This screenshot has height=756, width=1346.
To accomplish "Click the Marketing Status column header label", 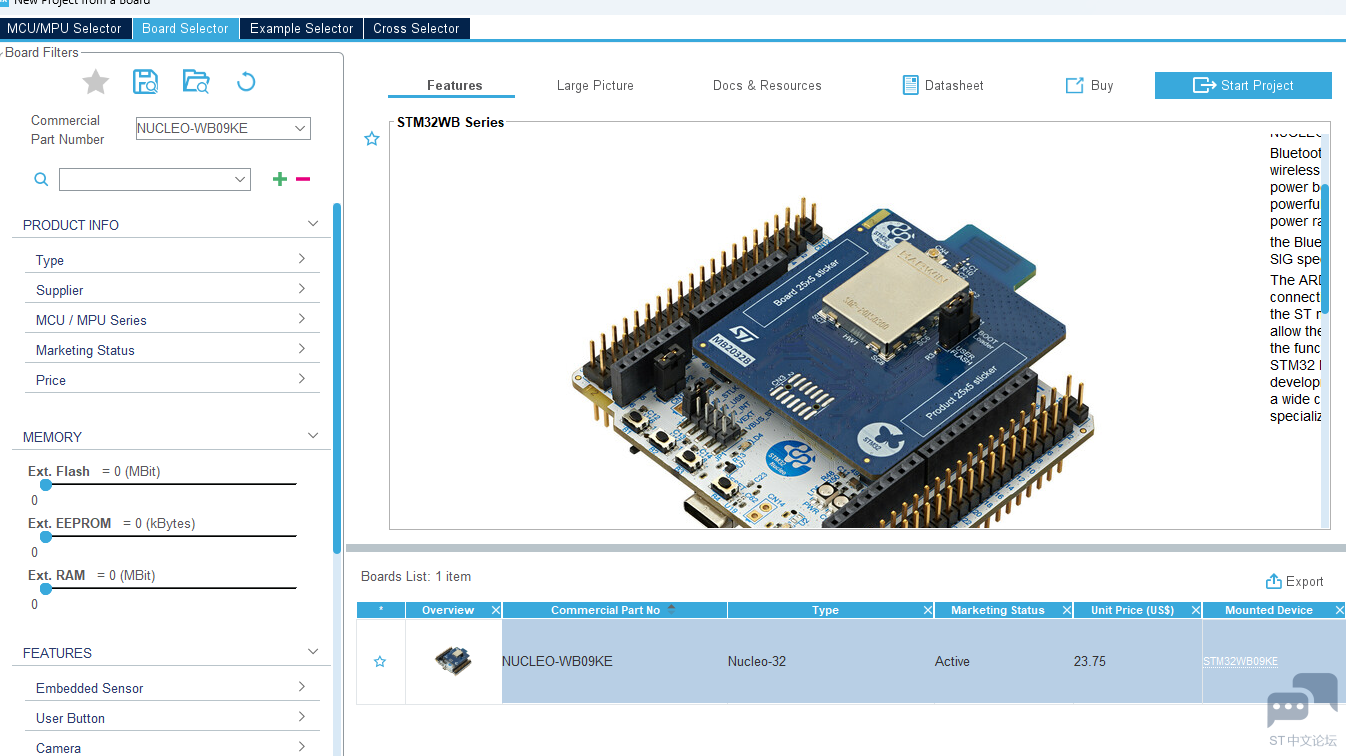I will pos(998,610).
